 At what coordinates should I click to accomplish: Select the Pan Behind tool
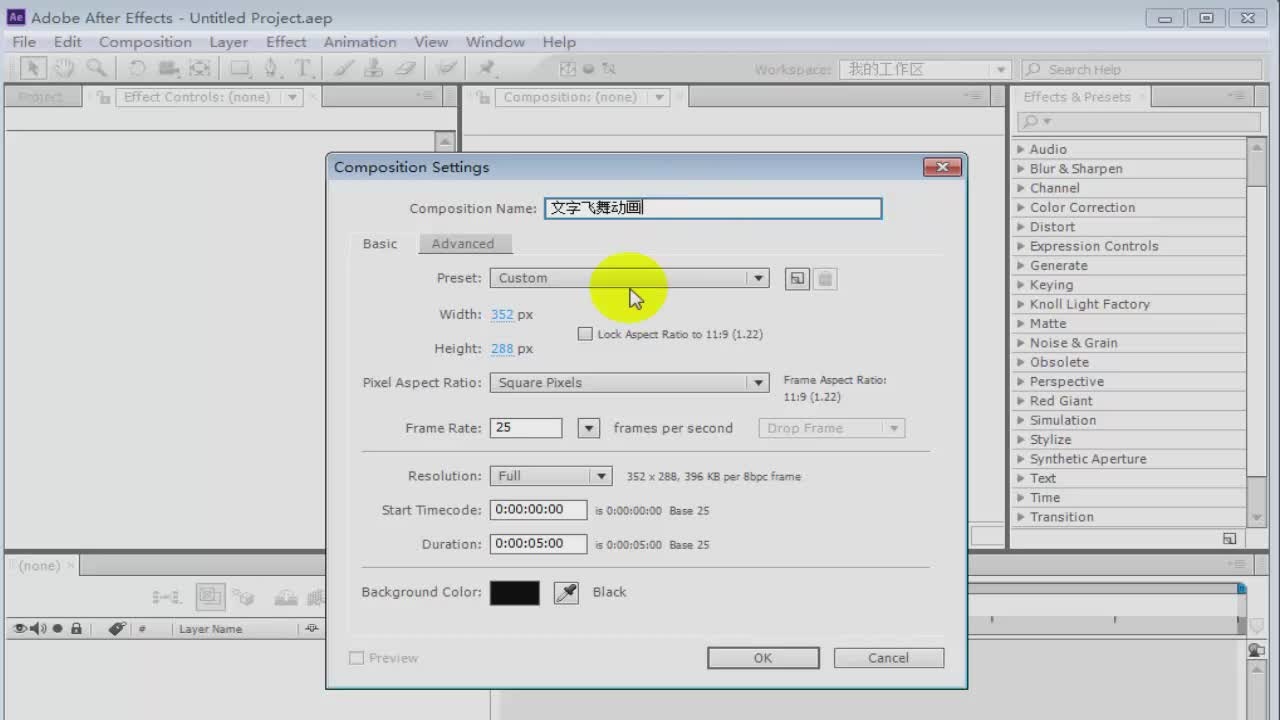200,68
